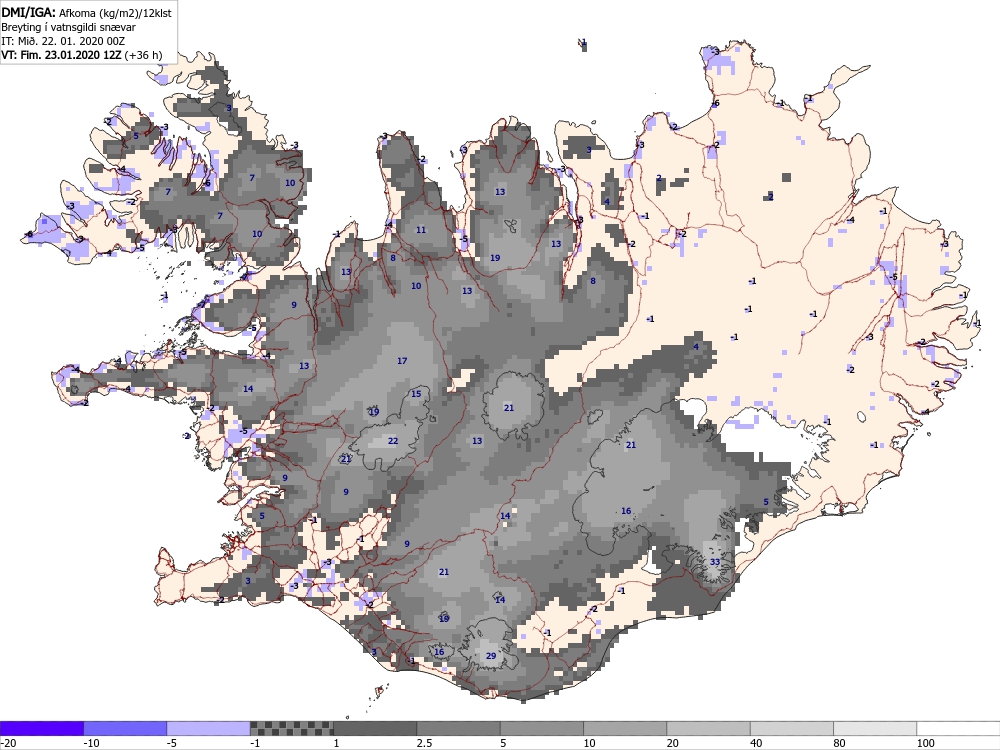The image size is (1000, 750).
Task: Click the white legend swatch above 100
Action: (x=959, y=728)
